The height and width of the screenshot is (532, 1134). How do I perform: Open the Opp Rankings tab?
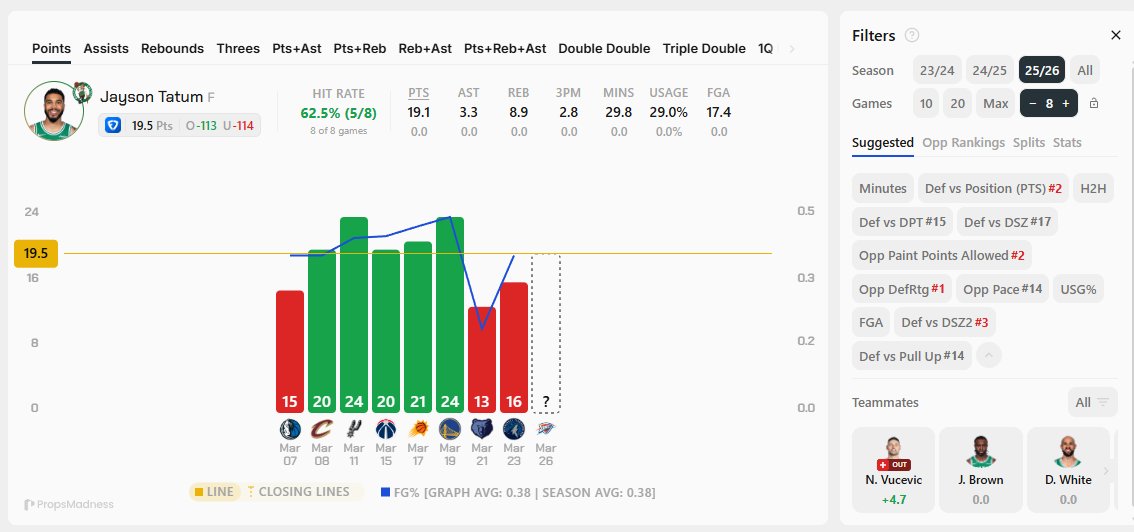pyautogui.click(x=963, y=143)
